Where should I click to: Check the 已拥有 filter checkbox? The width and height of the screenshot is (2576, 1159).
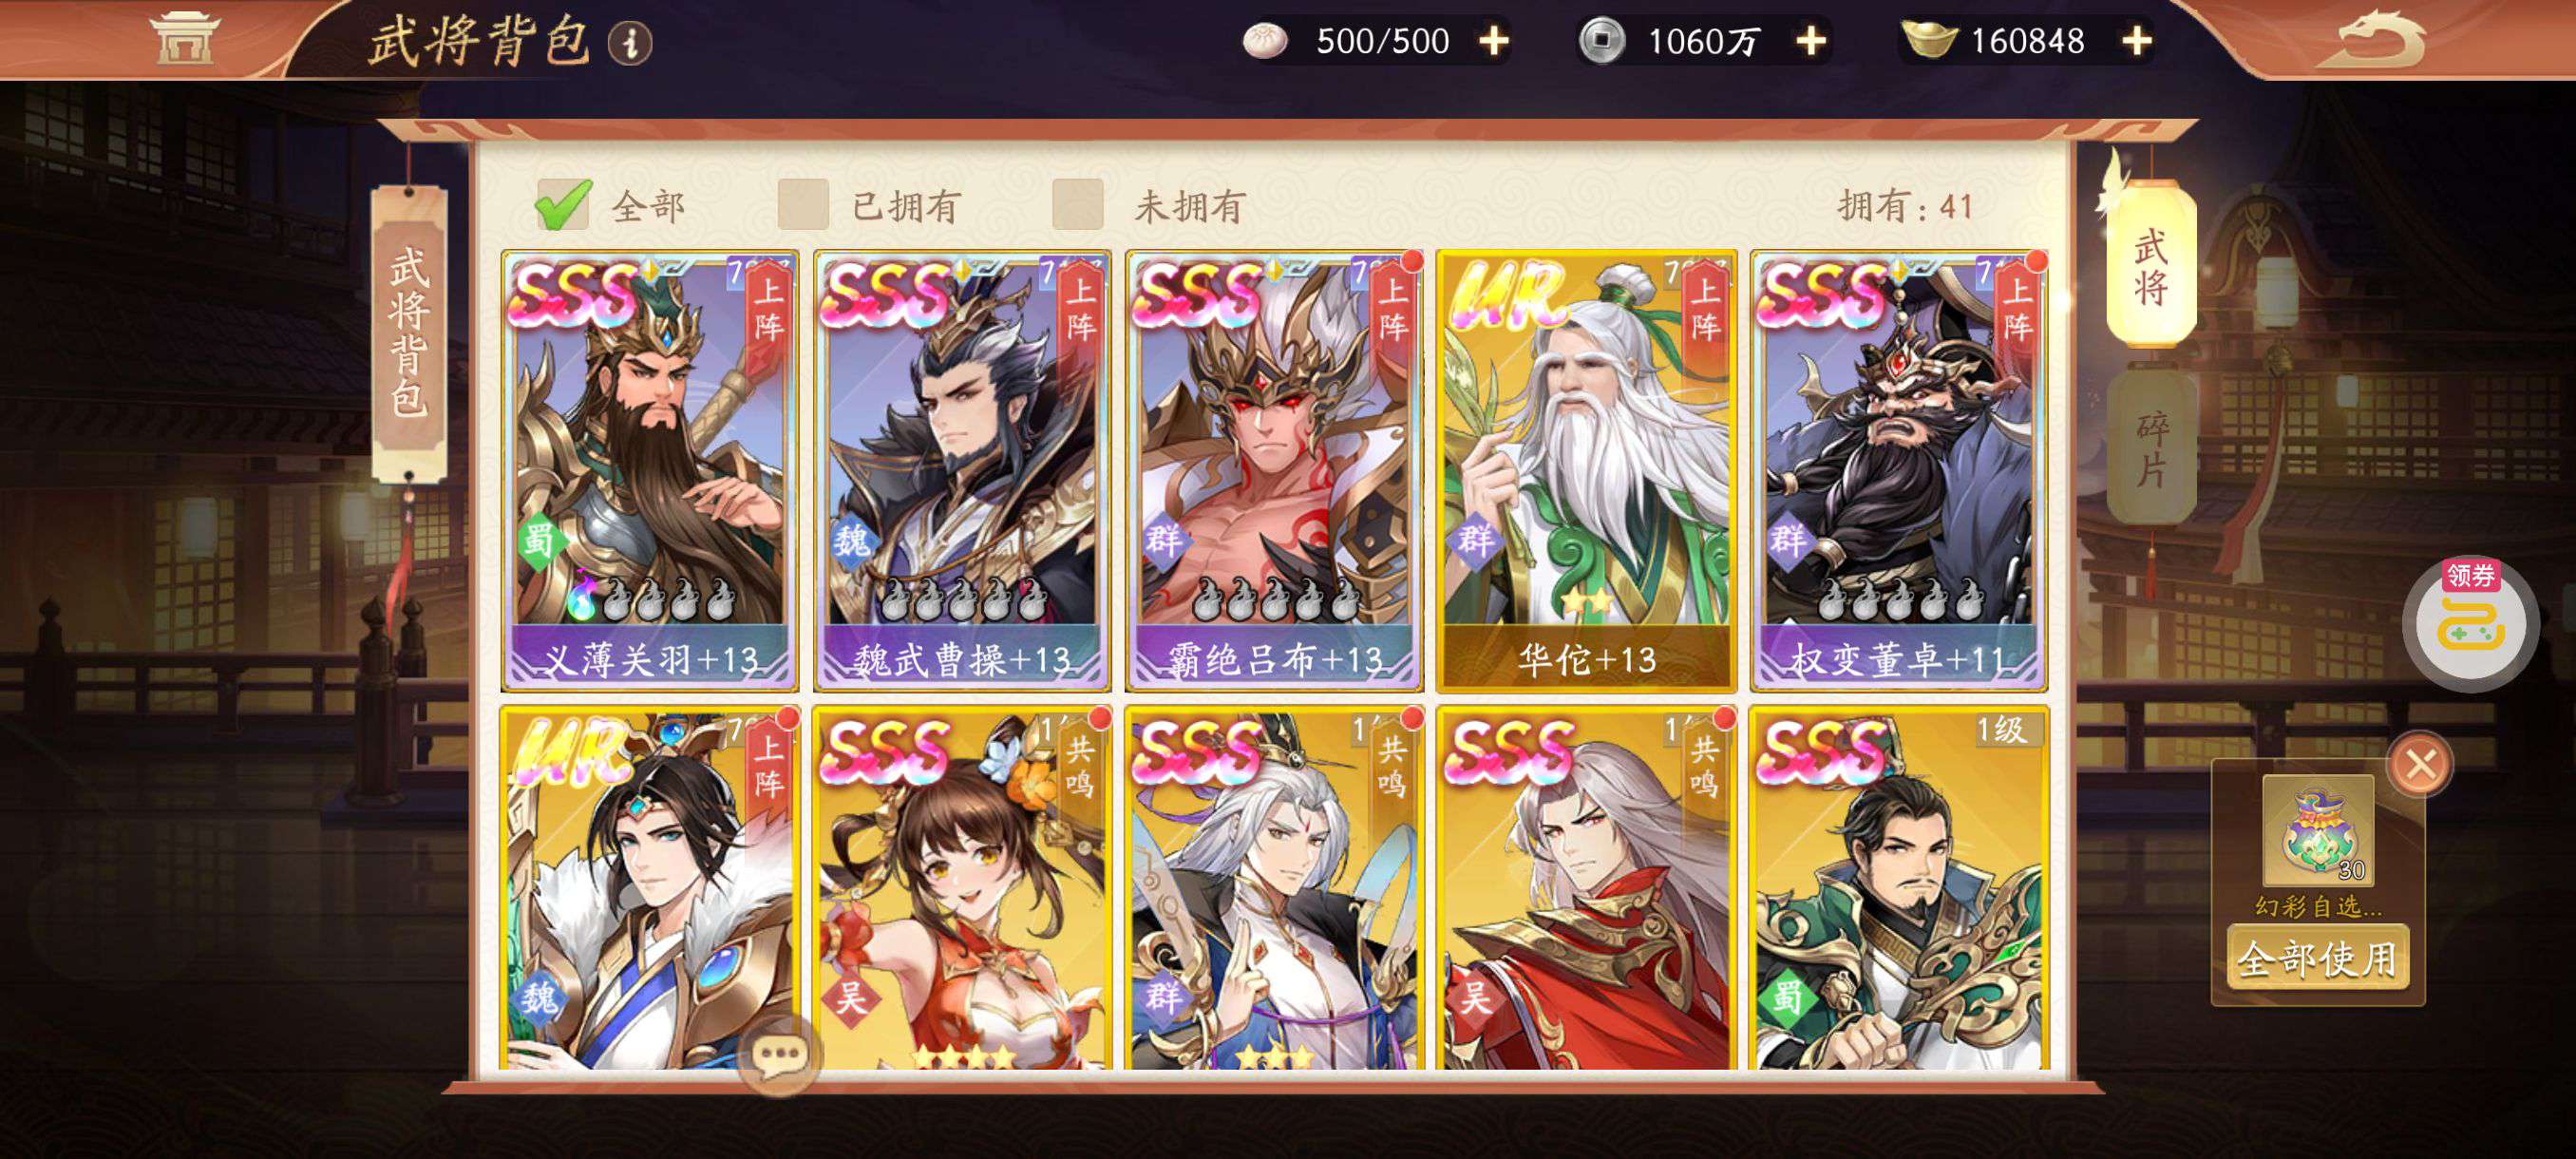803,205
